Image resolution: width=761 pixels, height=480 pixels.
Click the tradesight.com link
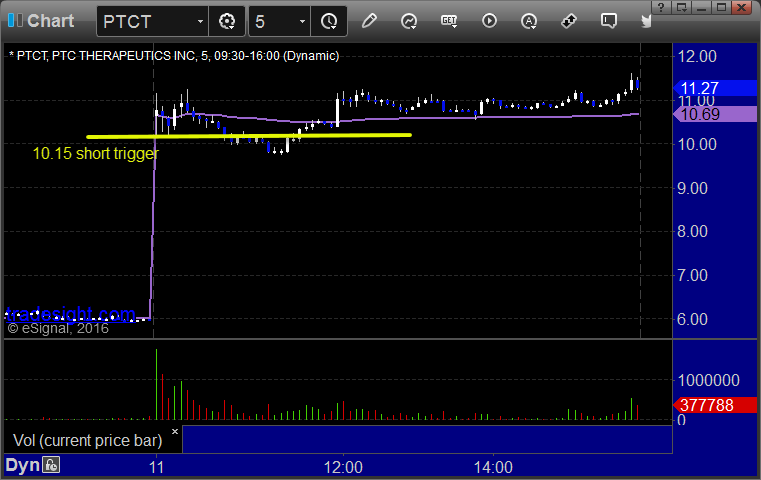pyautogui.click(x=71, y=314)
